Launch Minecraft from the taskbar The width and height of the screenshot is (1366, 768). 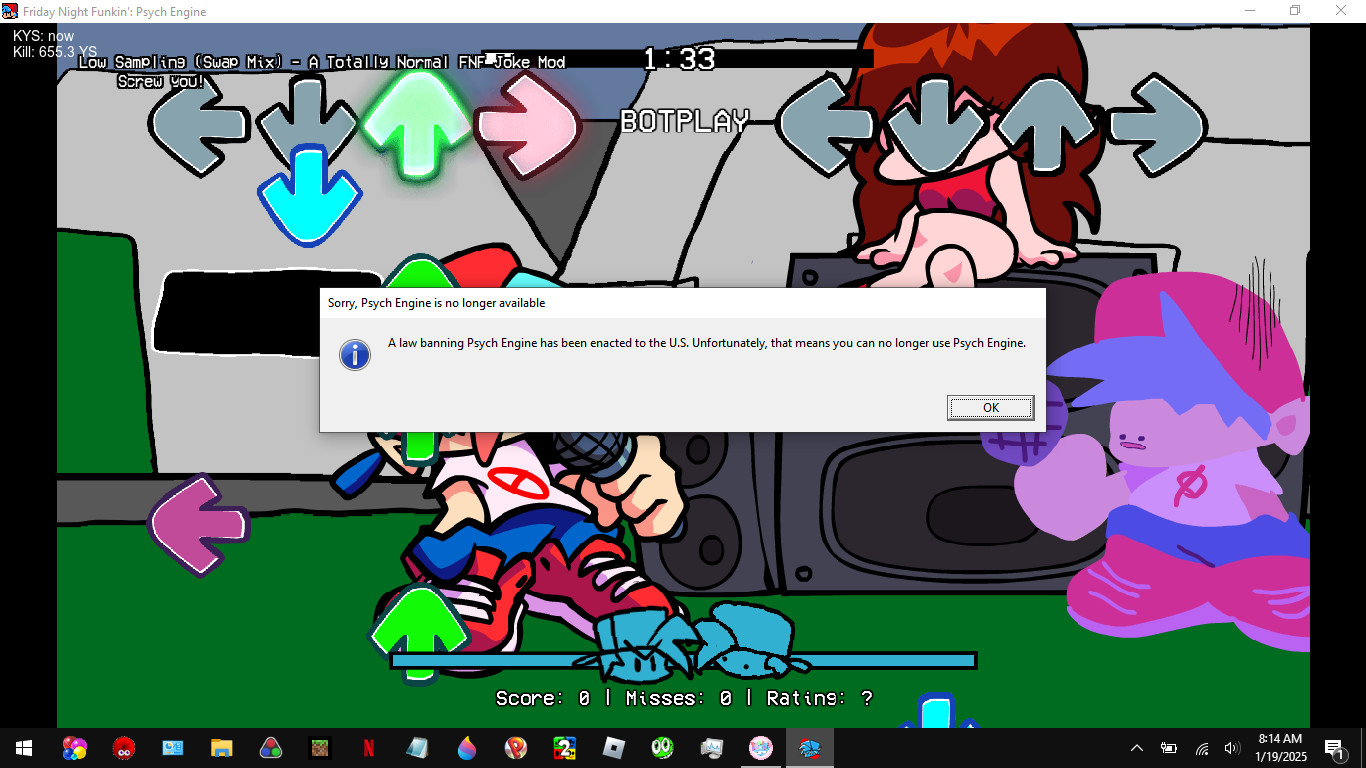tap(319, 747)
